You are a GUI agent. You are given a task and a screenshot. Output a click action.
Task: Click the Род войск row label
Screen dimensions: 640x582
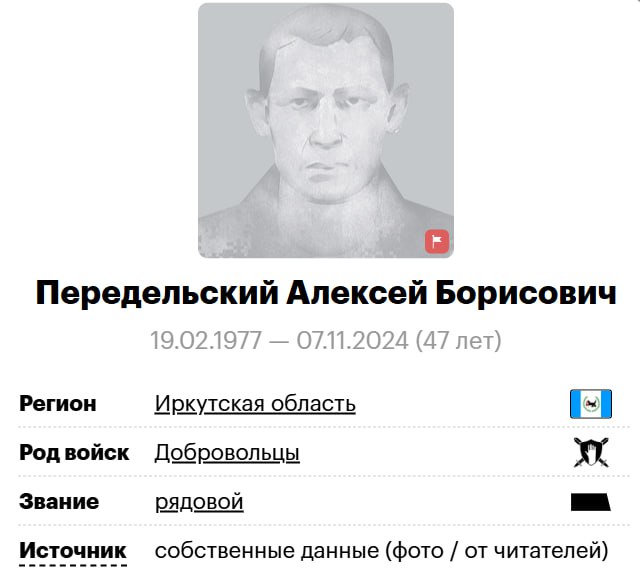74,453
